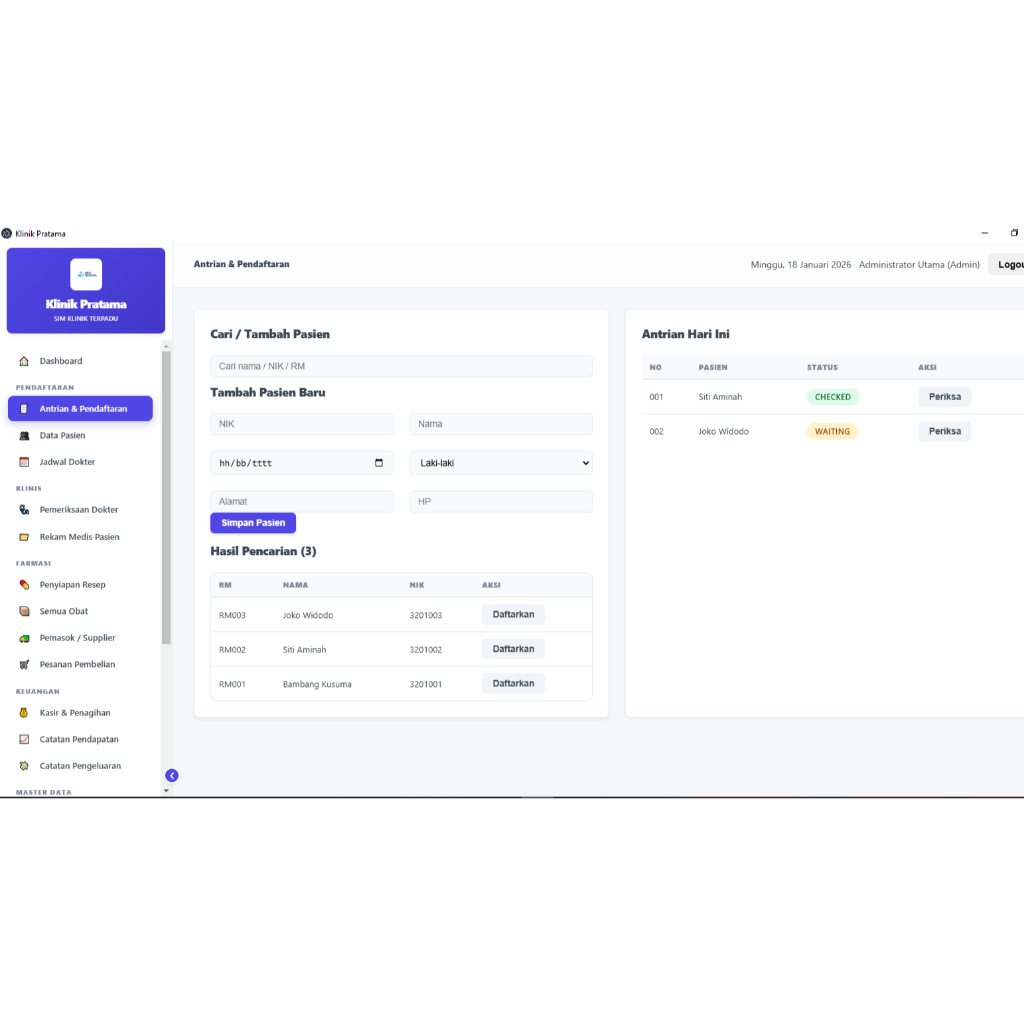Click the Catatan Pengeluaran icon
Viewport: 1024px width, 1024px height.
click(x=24, y=766)
